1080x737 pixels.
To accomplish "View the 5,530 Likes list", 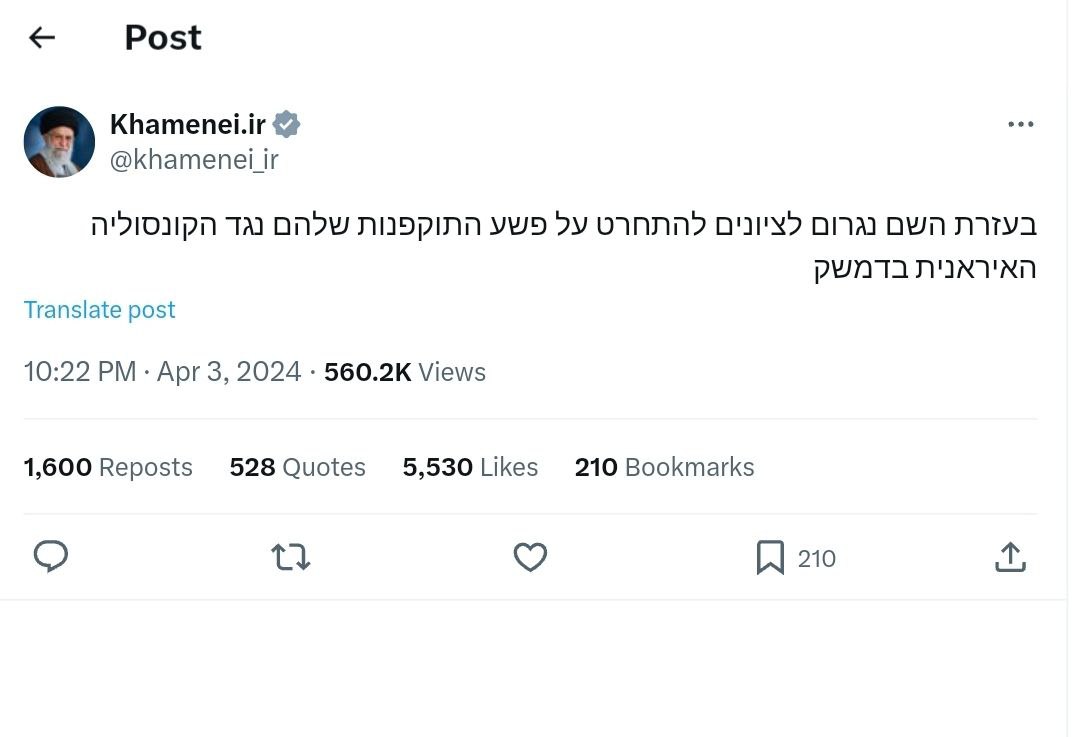I will pos(470,467).
